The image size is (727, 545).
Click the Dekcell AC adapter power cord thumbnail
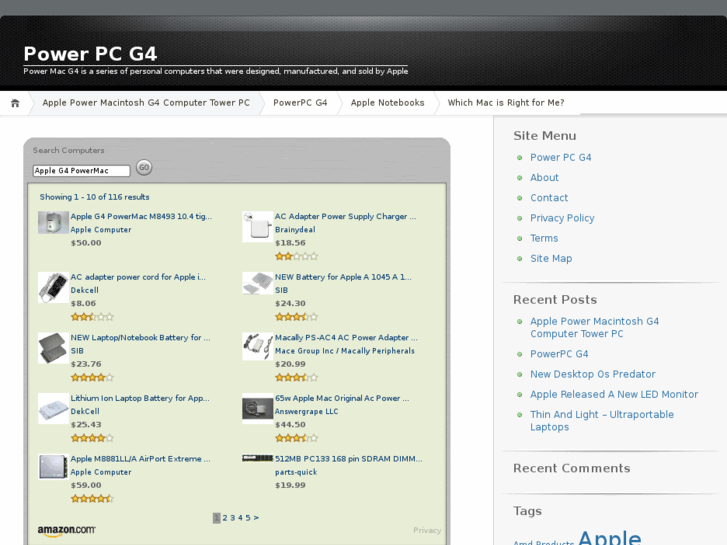[x=53, y=288]
